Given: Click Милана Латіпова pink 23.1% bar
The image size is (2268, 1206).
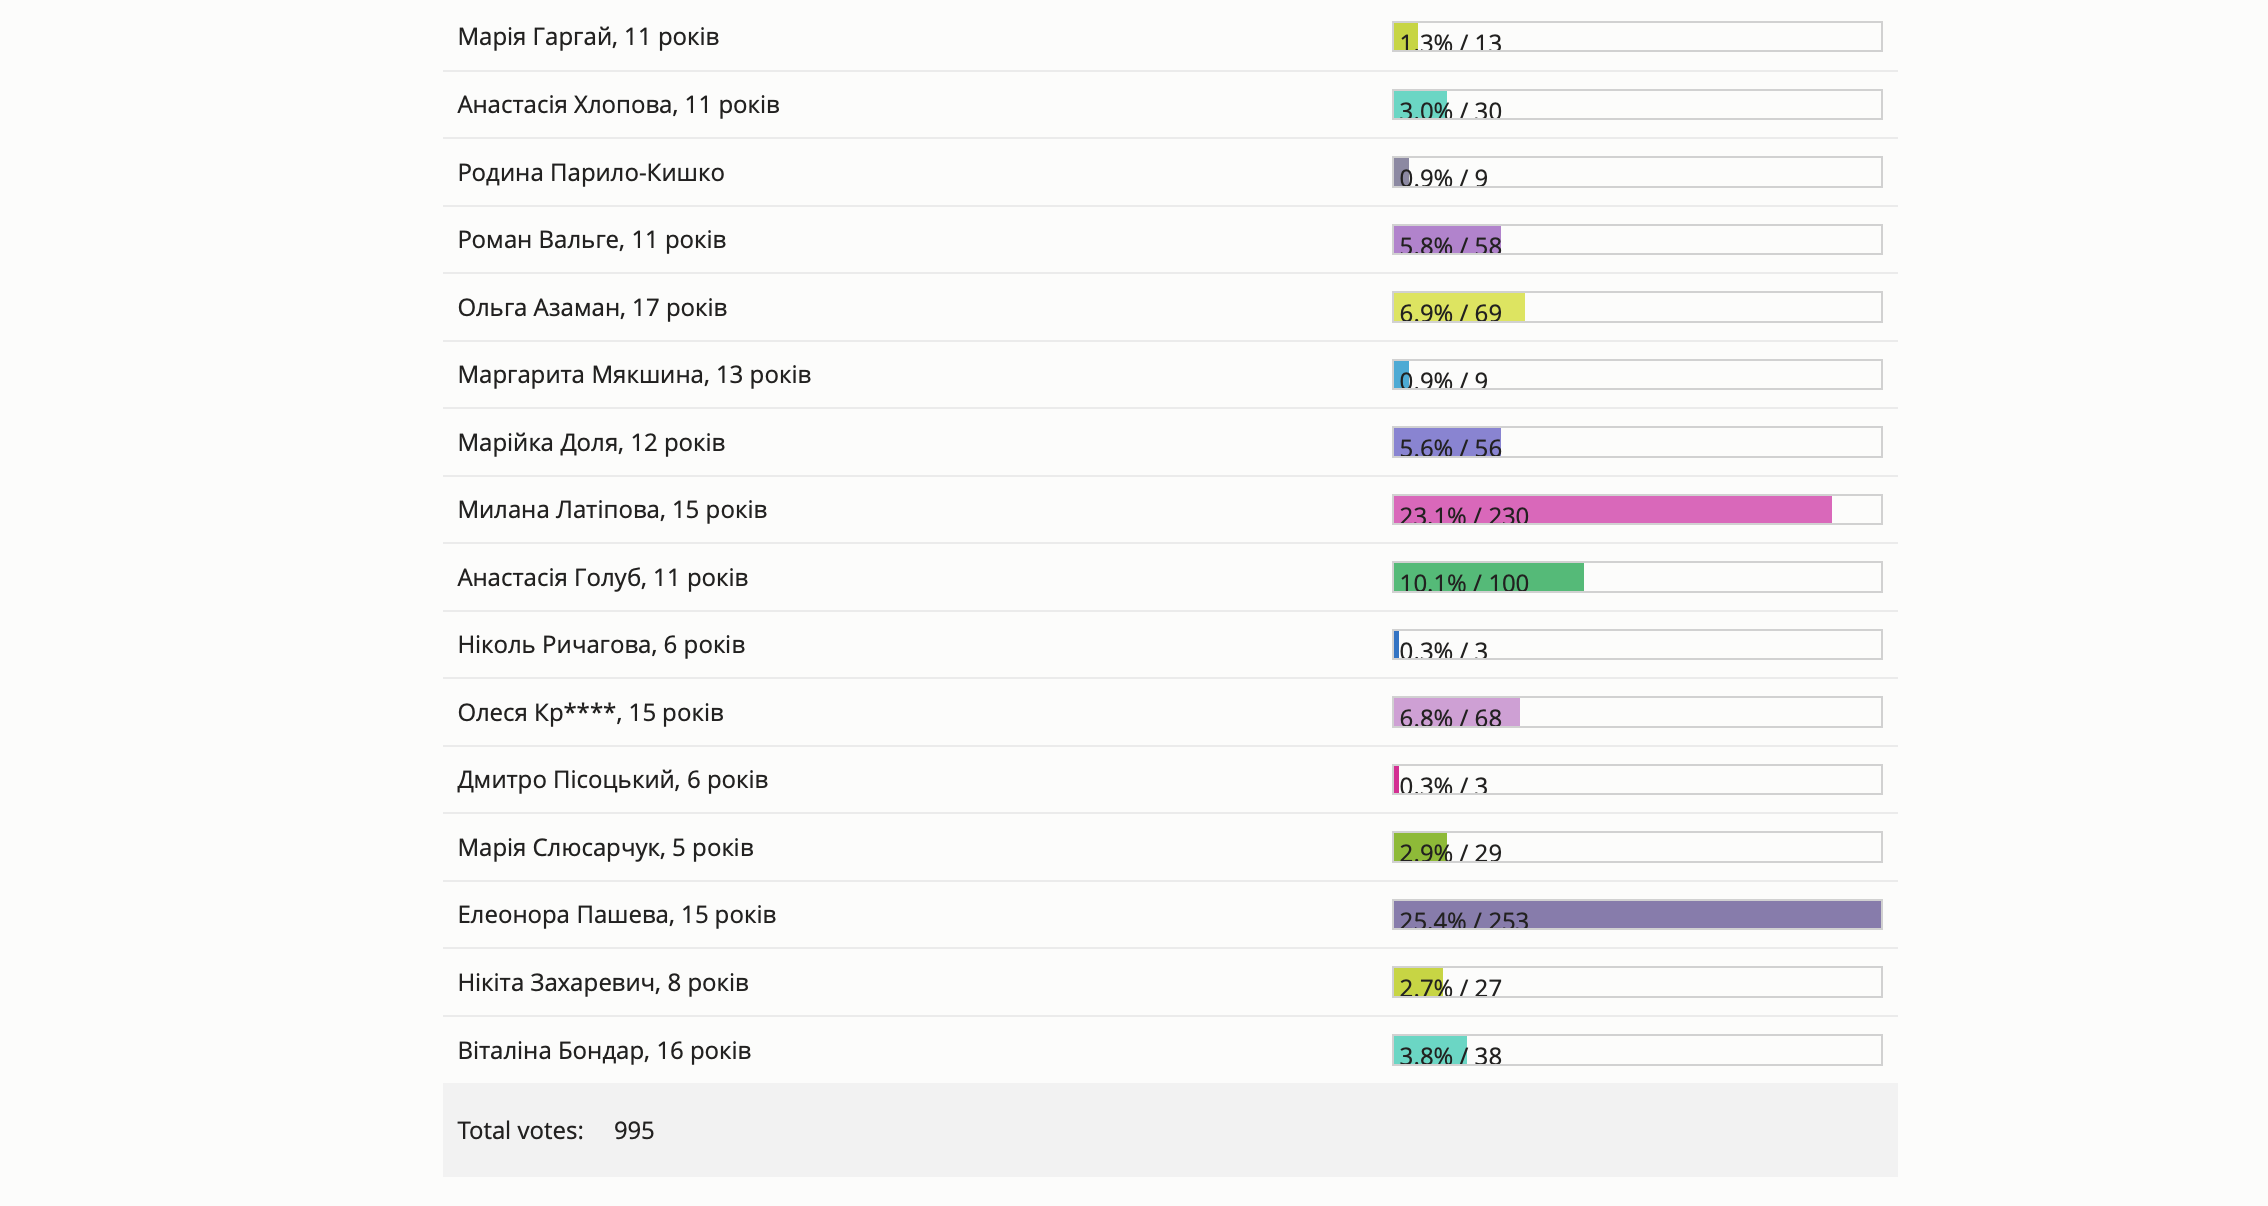Looking at the screenshot, I should coord(1611,510).
